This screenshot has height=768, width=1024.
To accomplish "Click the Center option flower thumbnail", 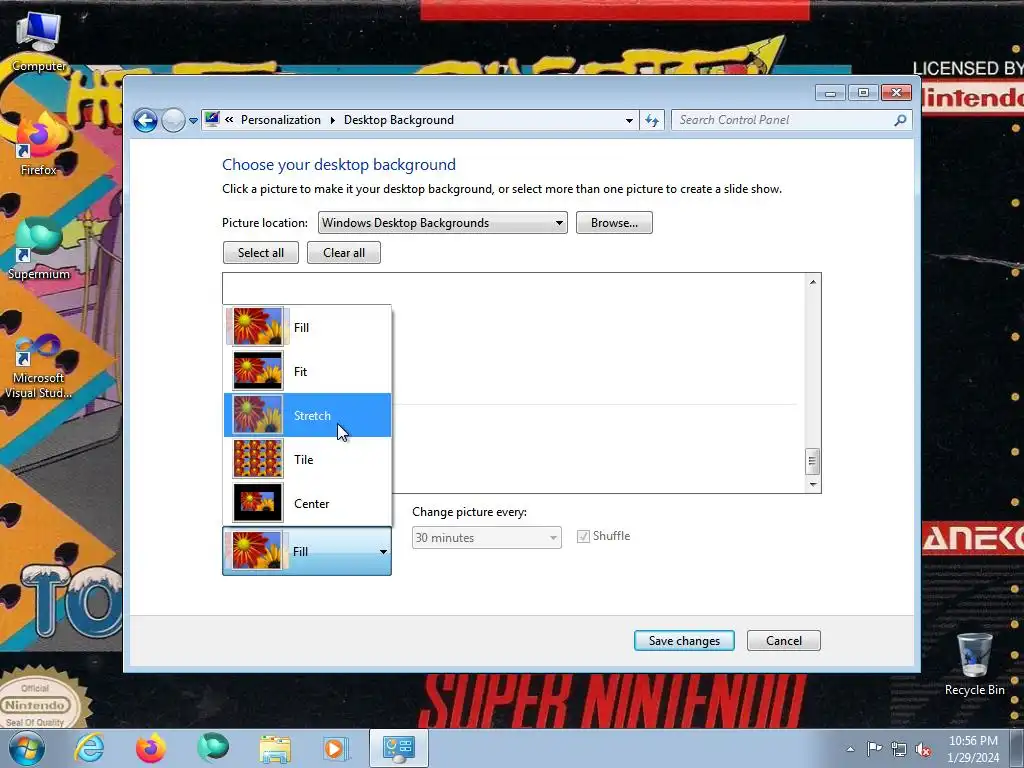I will point(258,502).
